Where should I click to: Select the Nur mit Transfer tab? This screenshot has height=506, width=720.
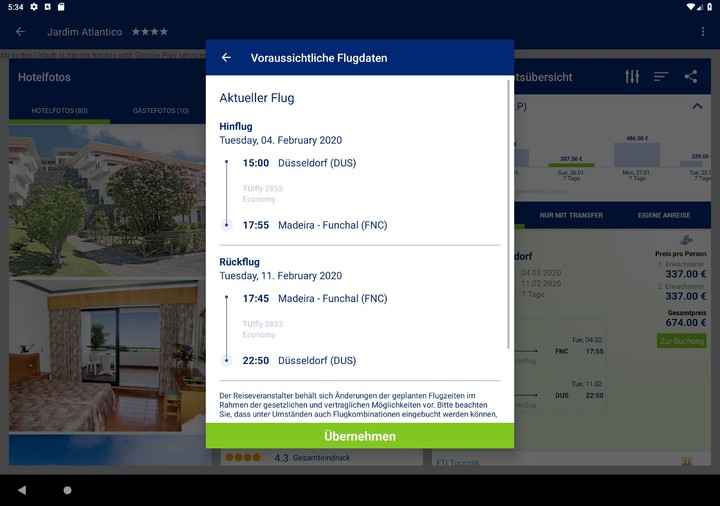571,215
